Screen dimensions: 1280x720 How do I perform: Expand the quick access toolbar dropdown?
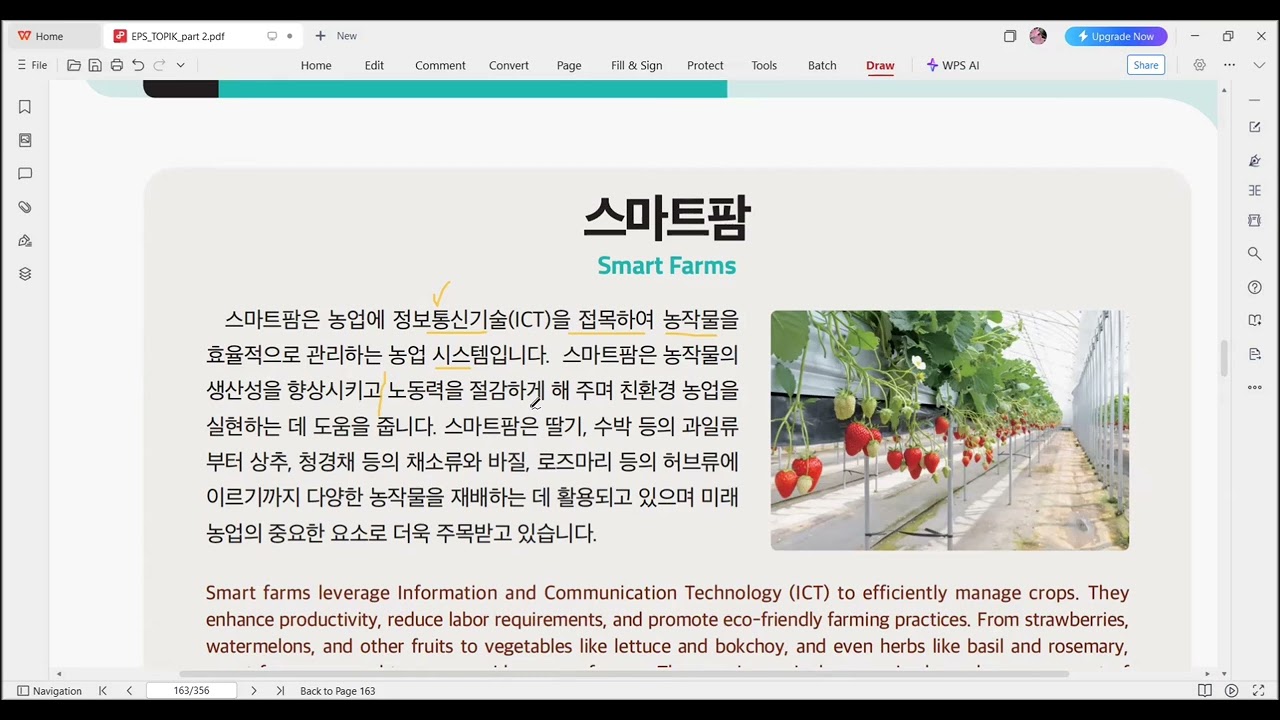pos(180,65)
